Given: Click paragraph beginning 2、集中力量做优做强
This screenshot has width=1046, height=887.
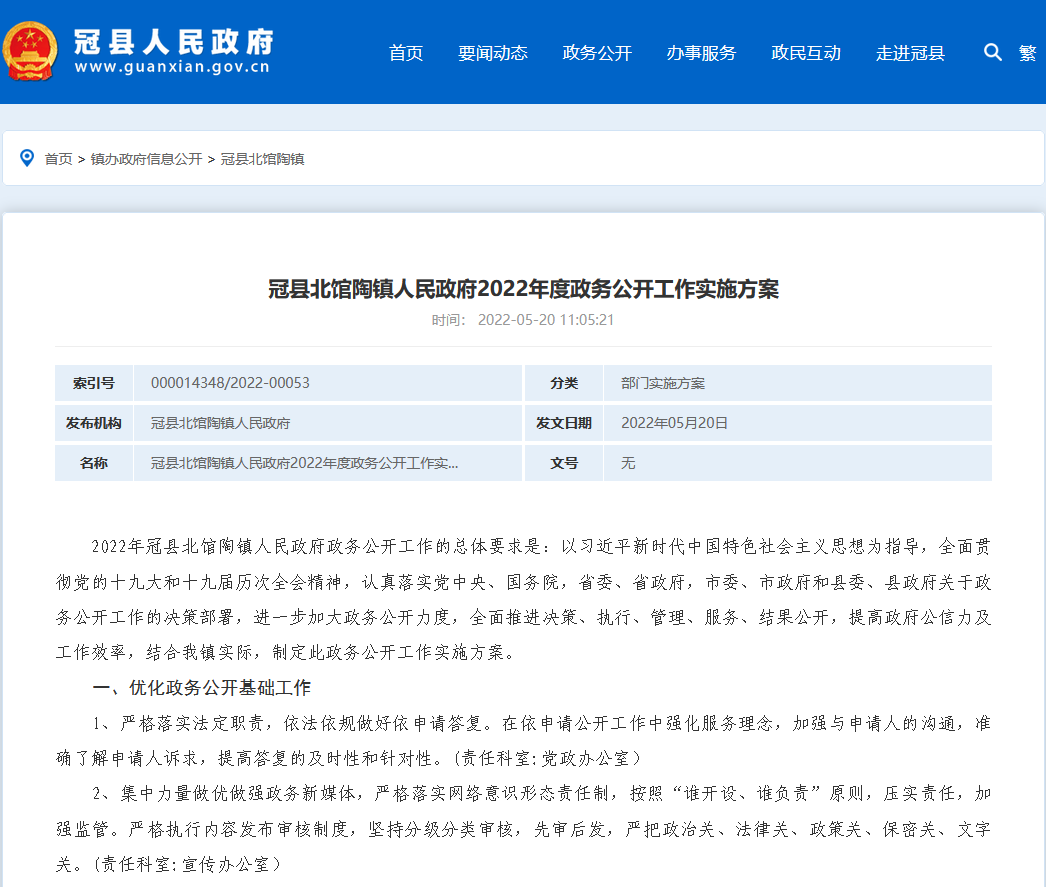Looking at the screenshot, I should tap(523, 828).
